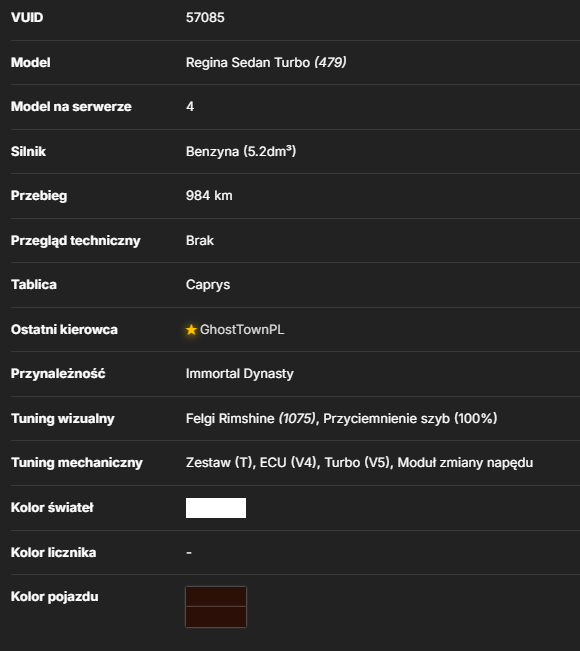Select the Regina Sedan Turbo model text
The image size is (580, 651).
pos(248,62)
